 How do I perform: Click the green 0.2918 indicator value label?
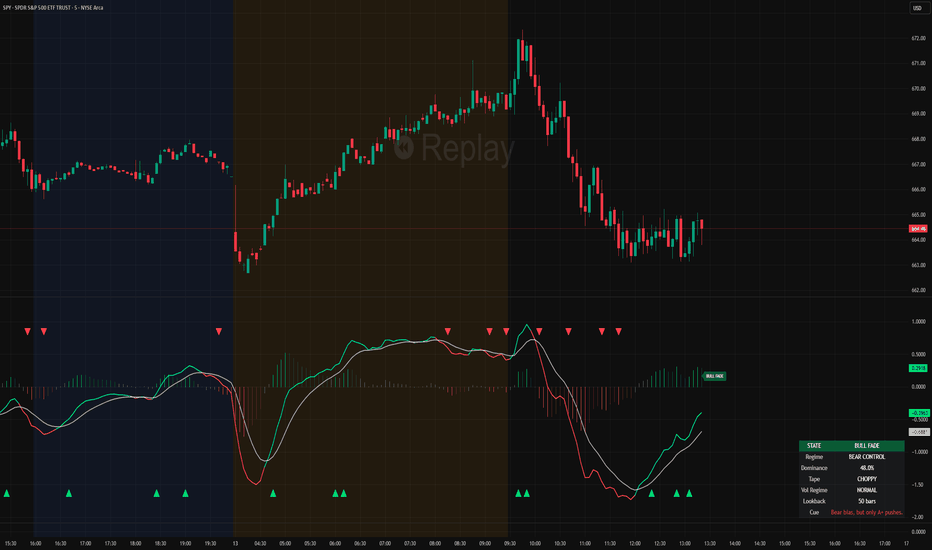click(x=918, y=368)
